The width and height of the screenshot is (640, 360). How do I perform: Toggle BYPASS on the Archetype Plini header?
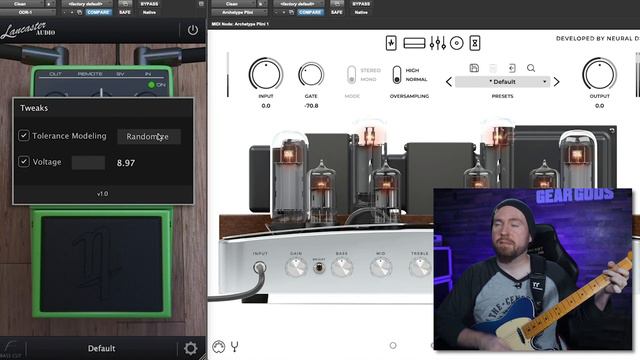pos(361,4)
